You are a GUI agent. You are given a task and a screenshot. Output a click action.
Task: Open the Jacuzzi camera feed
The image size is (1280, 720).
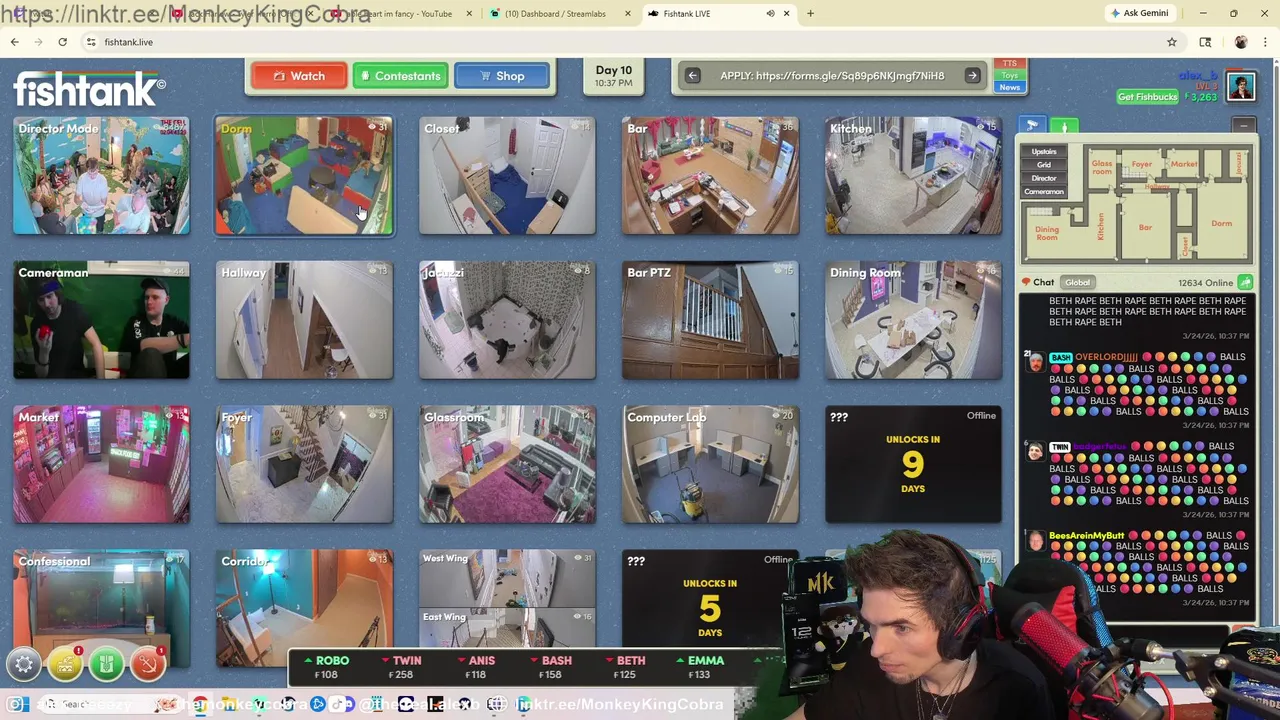[507, 320]
